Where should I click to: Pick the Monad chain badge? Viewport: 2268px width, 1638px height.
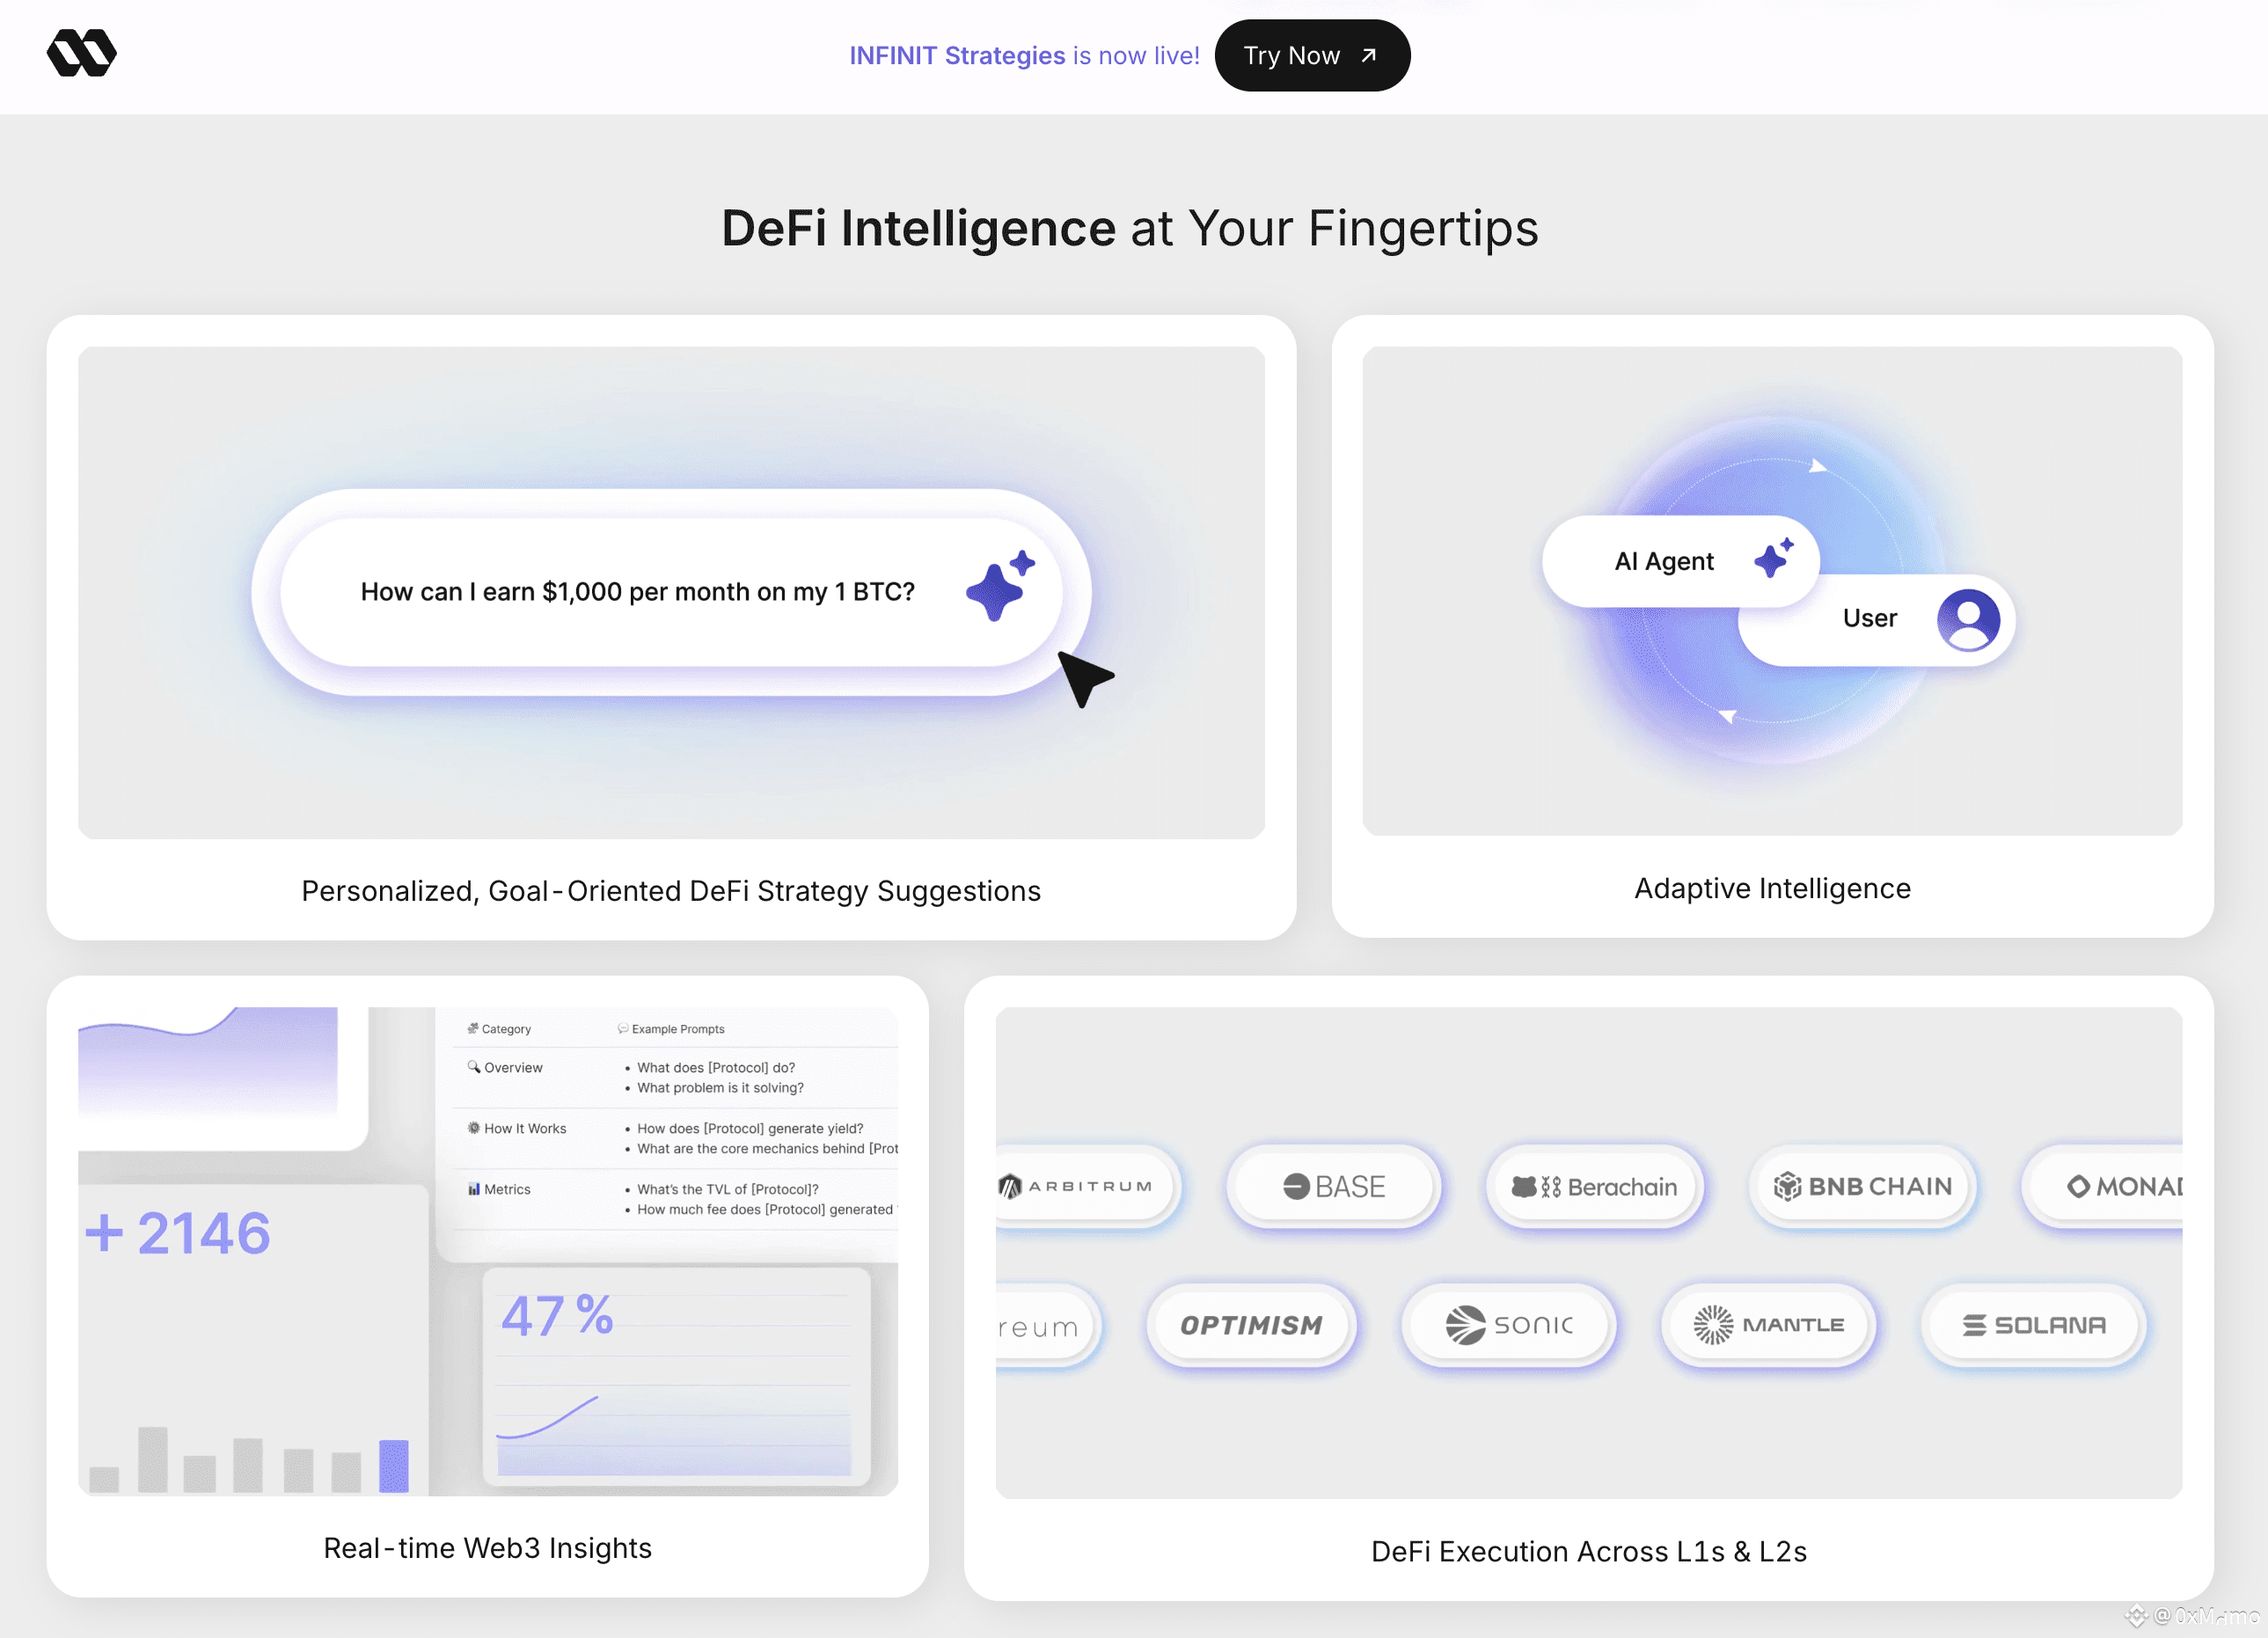pyautogui.click(x=2120, y=1186)
